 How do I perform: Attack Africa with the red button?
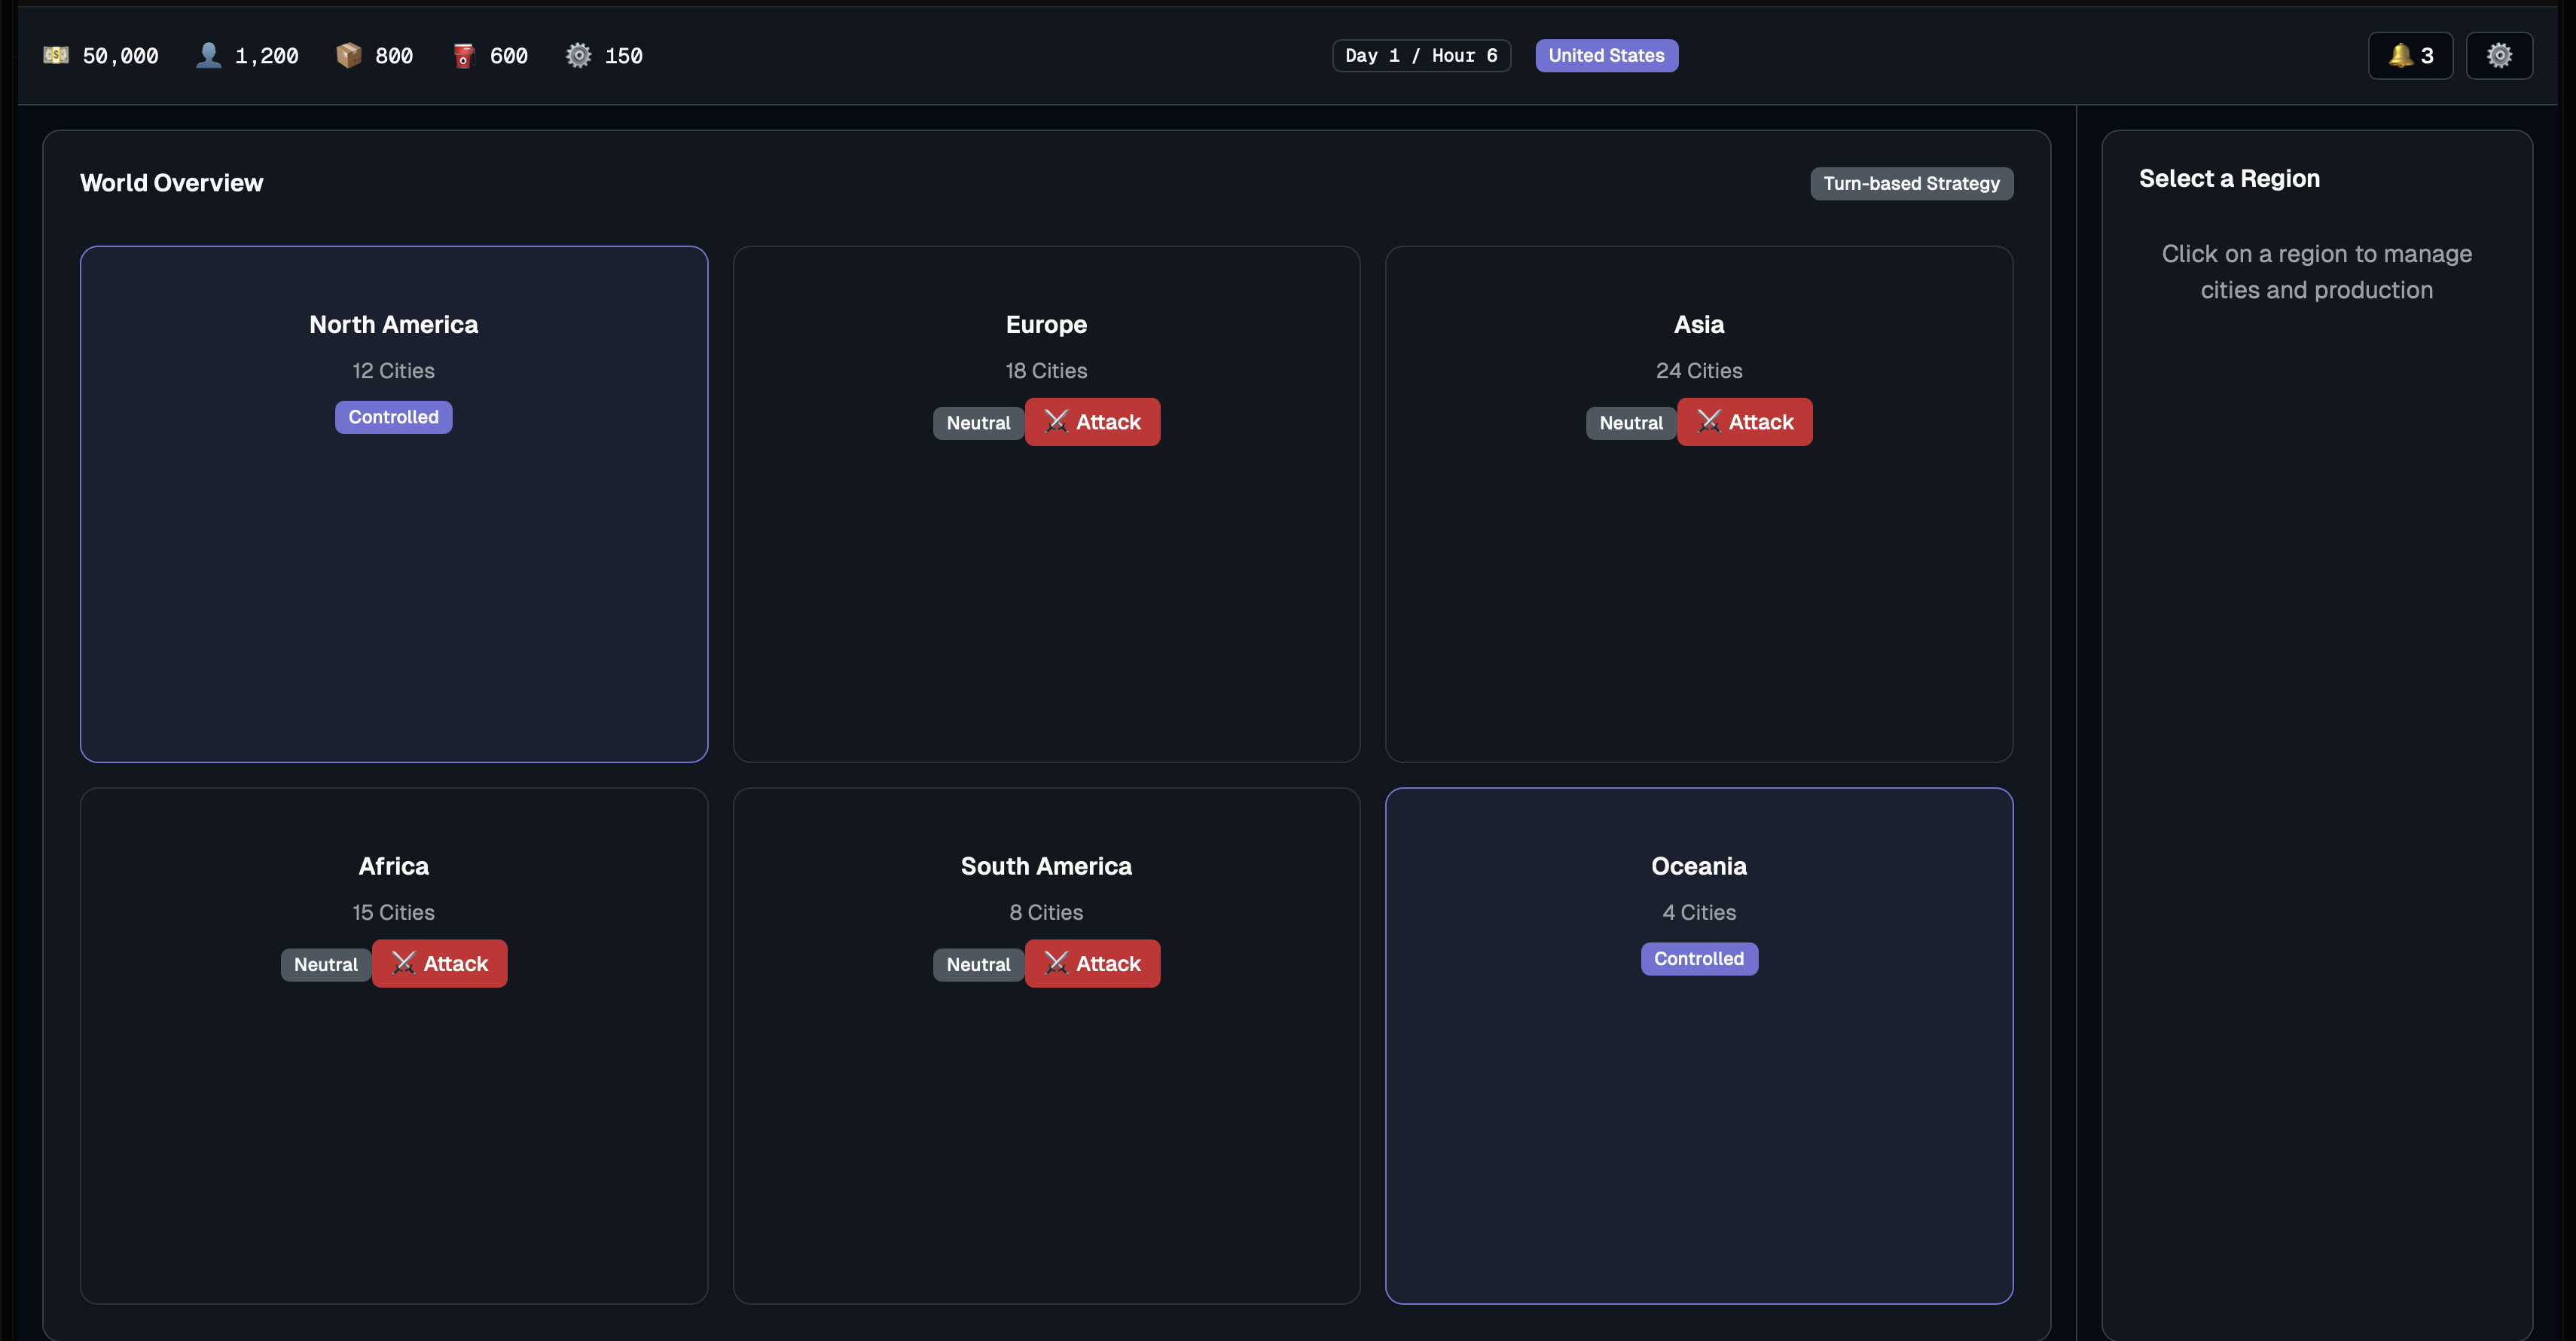(x=439, y=963)
